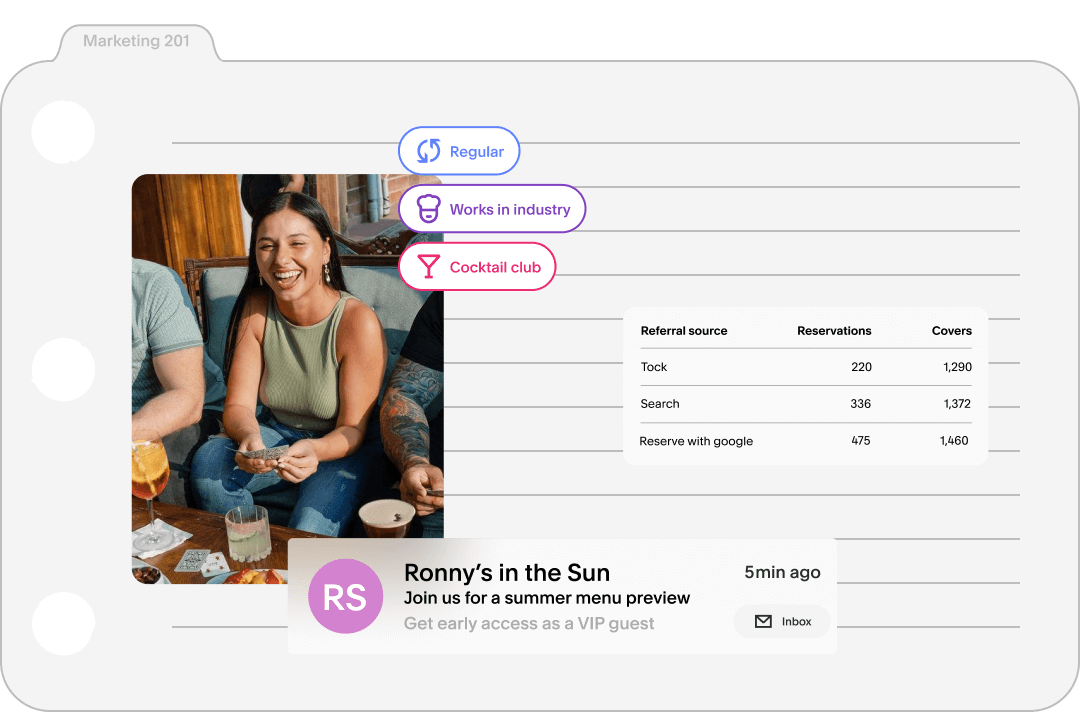Click the circular arrows icon on Regular tag
The width and height of the screenshot is (1080, 712).
tap(429, 151)
